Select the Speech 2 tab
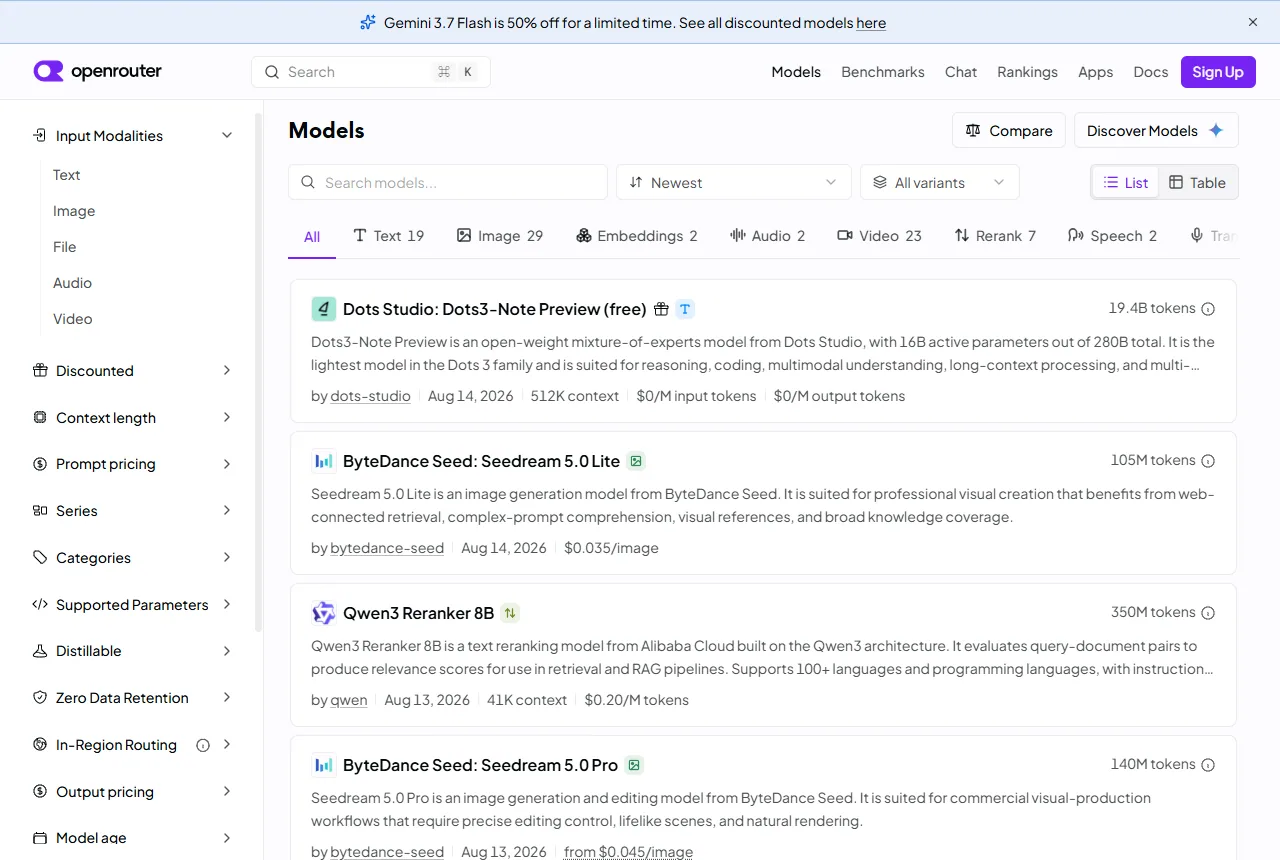Screen dimensions: 1280x860 point(1112,236)
